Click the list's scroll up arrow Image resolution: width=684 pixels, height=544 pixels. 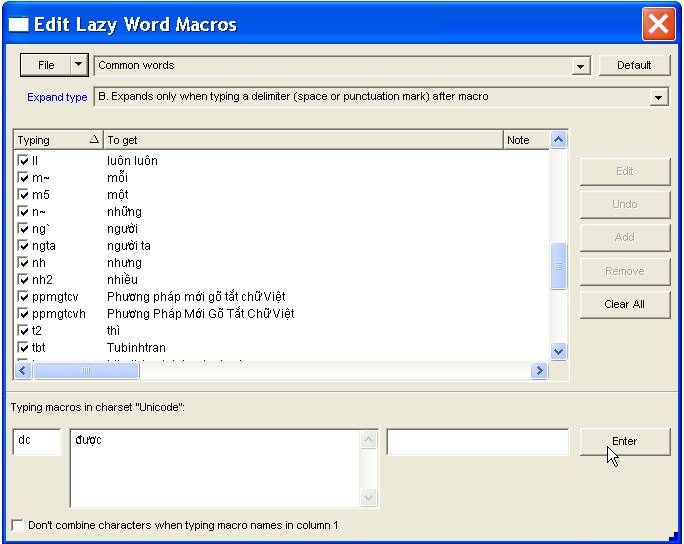click(x=559, y=140)
